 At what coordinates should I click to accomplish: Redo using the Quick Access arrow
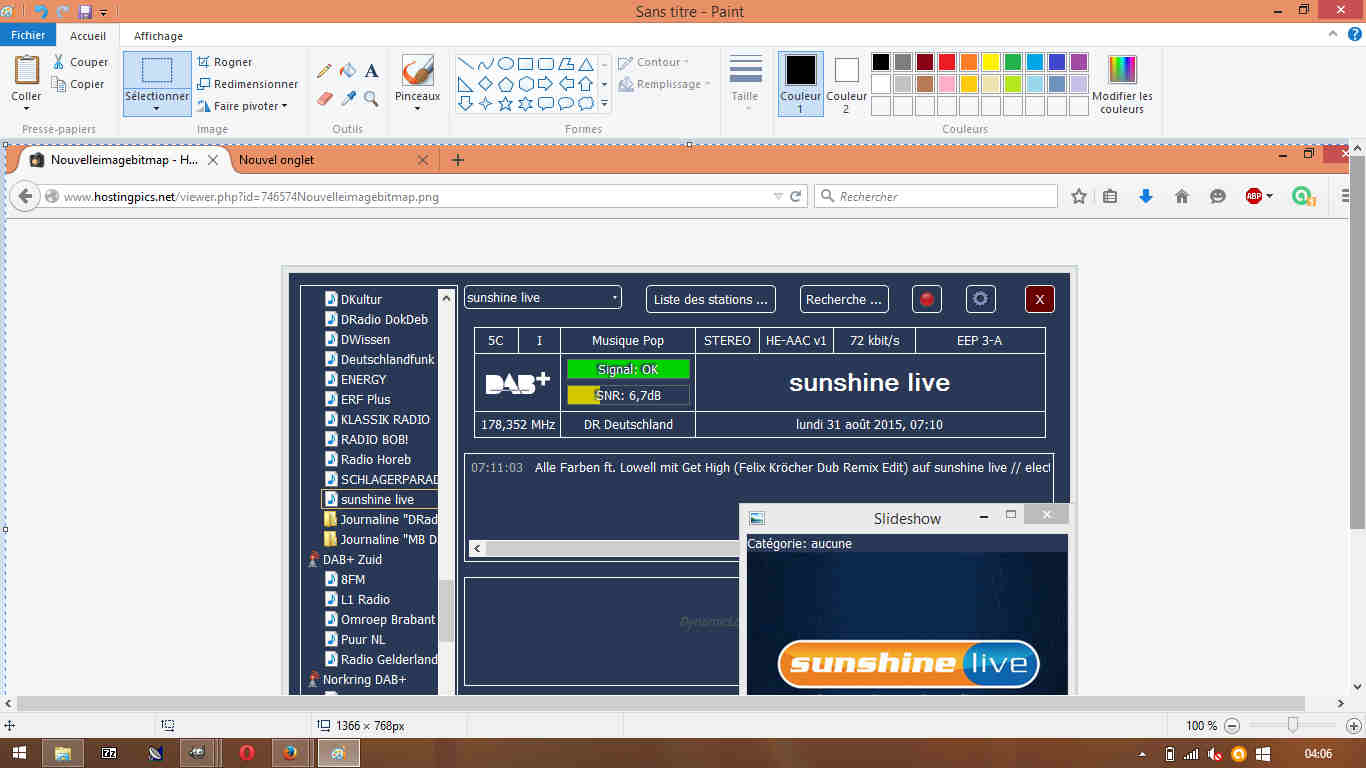click(x=65, y=12)
